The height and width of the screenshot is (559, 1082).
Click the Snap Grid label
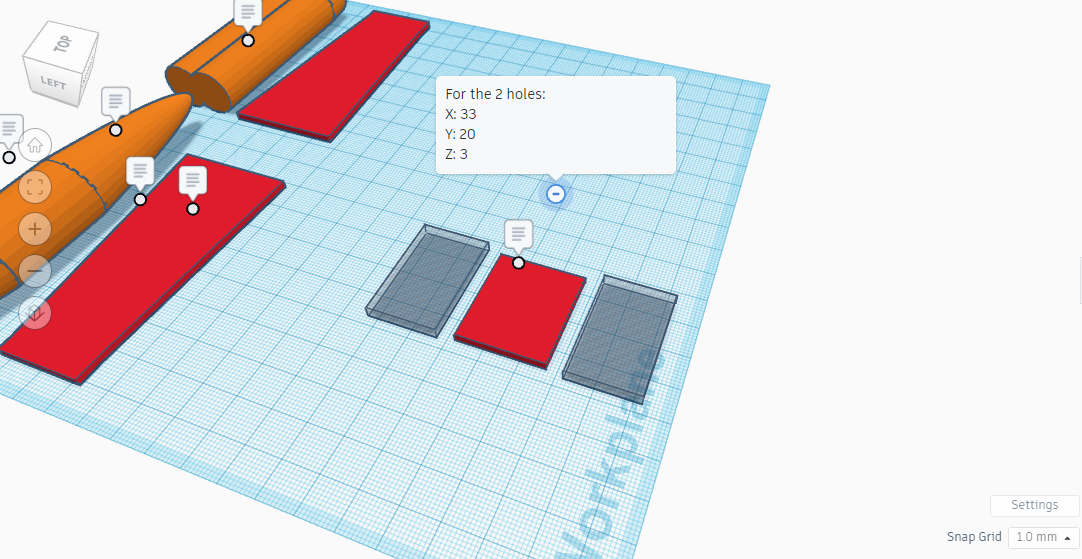coord(974,537)
